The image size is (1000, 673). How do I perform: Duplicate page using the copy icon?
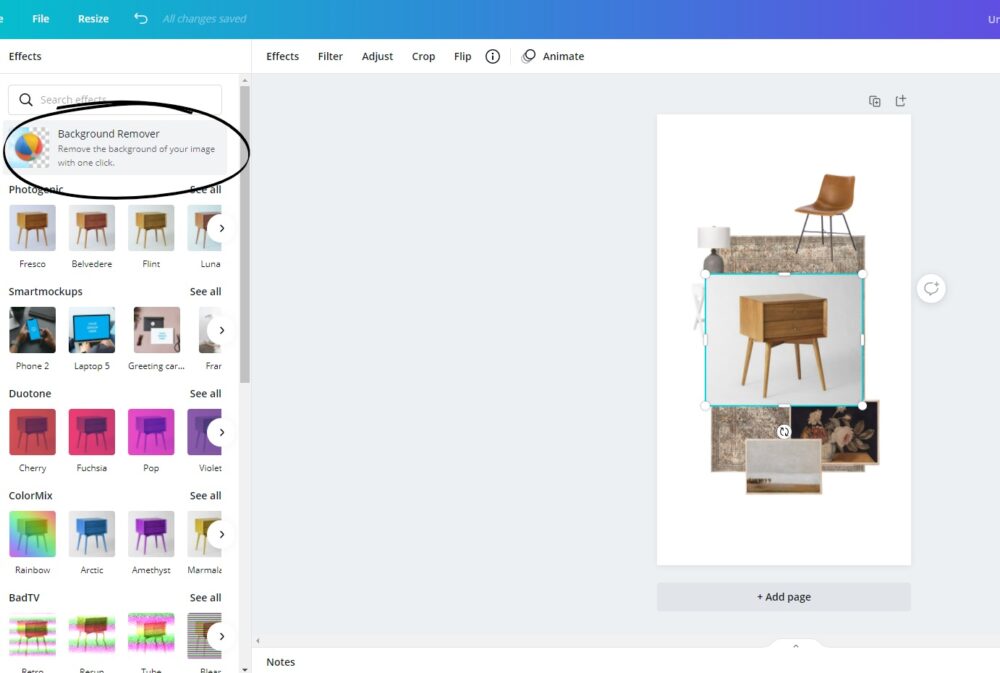pos(874,101)
